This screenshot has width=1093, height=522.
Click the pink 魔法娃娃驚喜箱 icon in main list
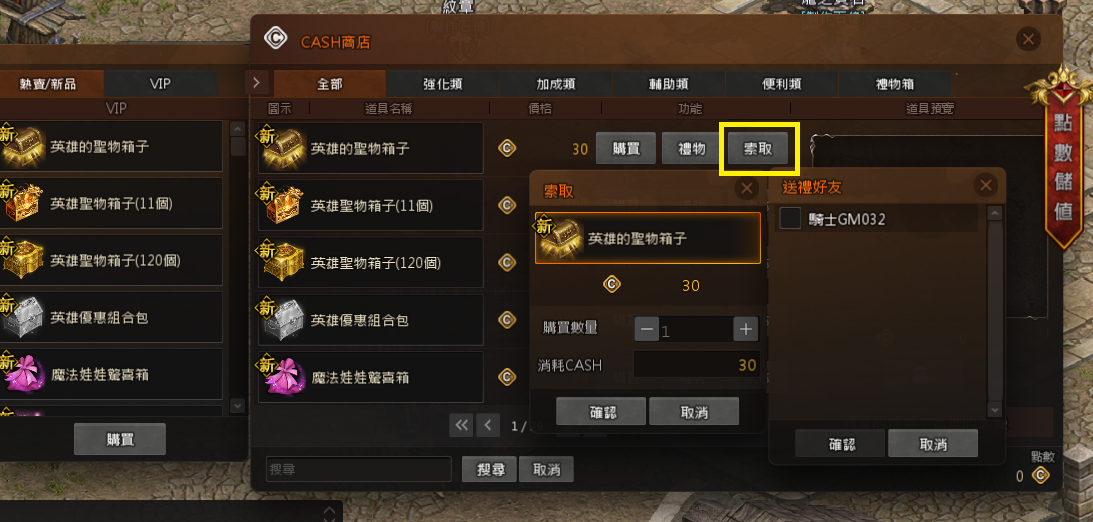(x=282, y=376)
